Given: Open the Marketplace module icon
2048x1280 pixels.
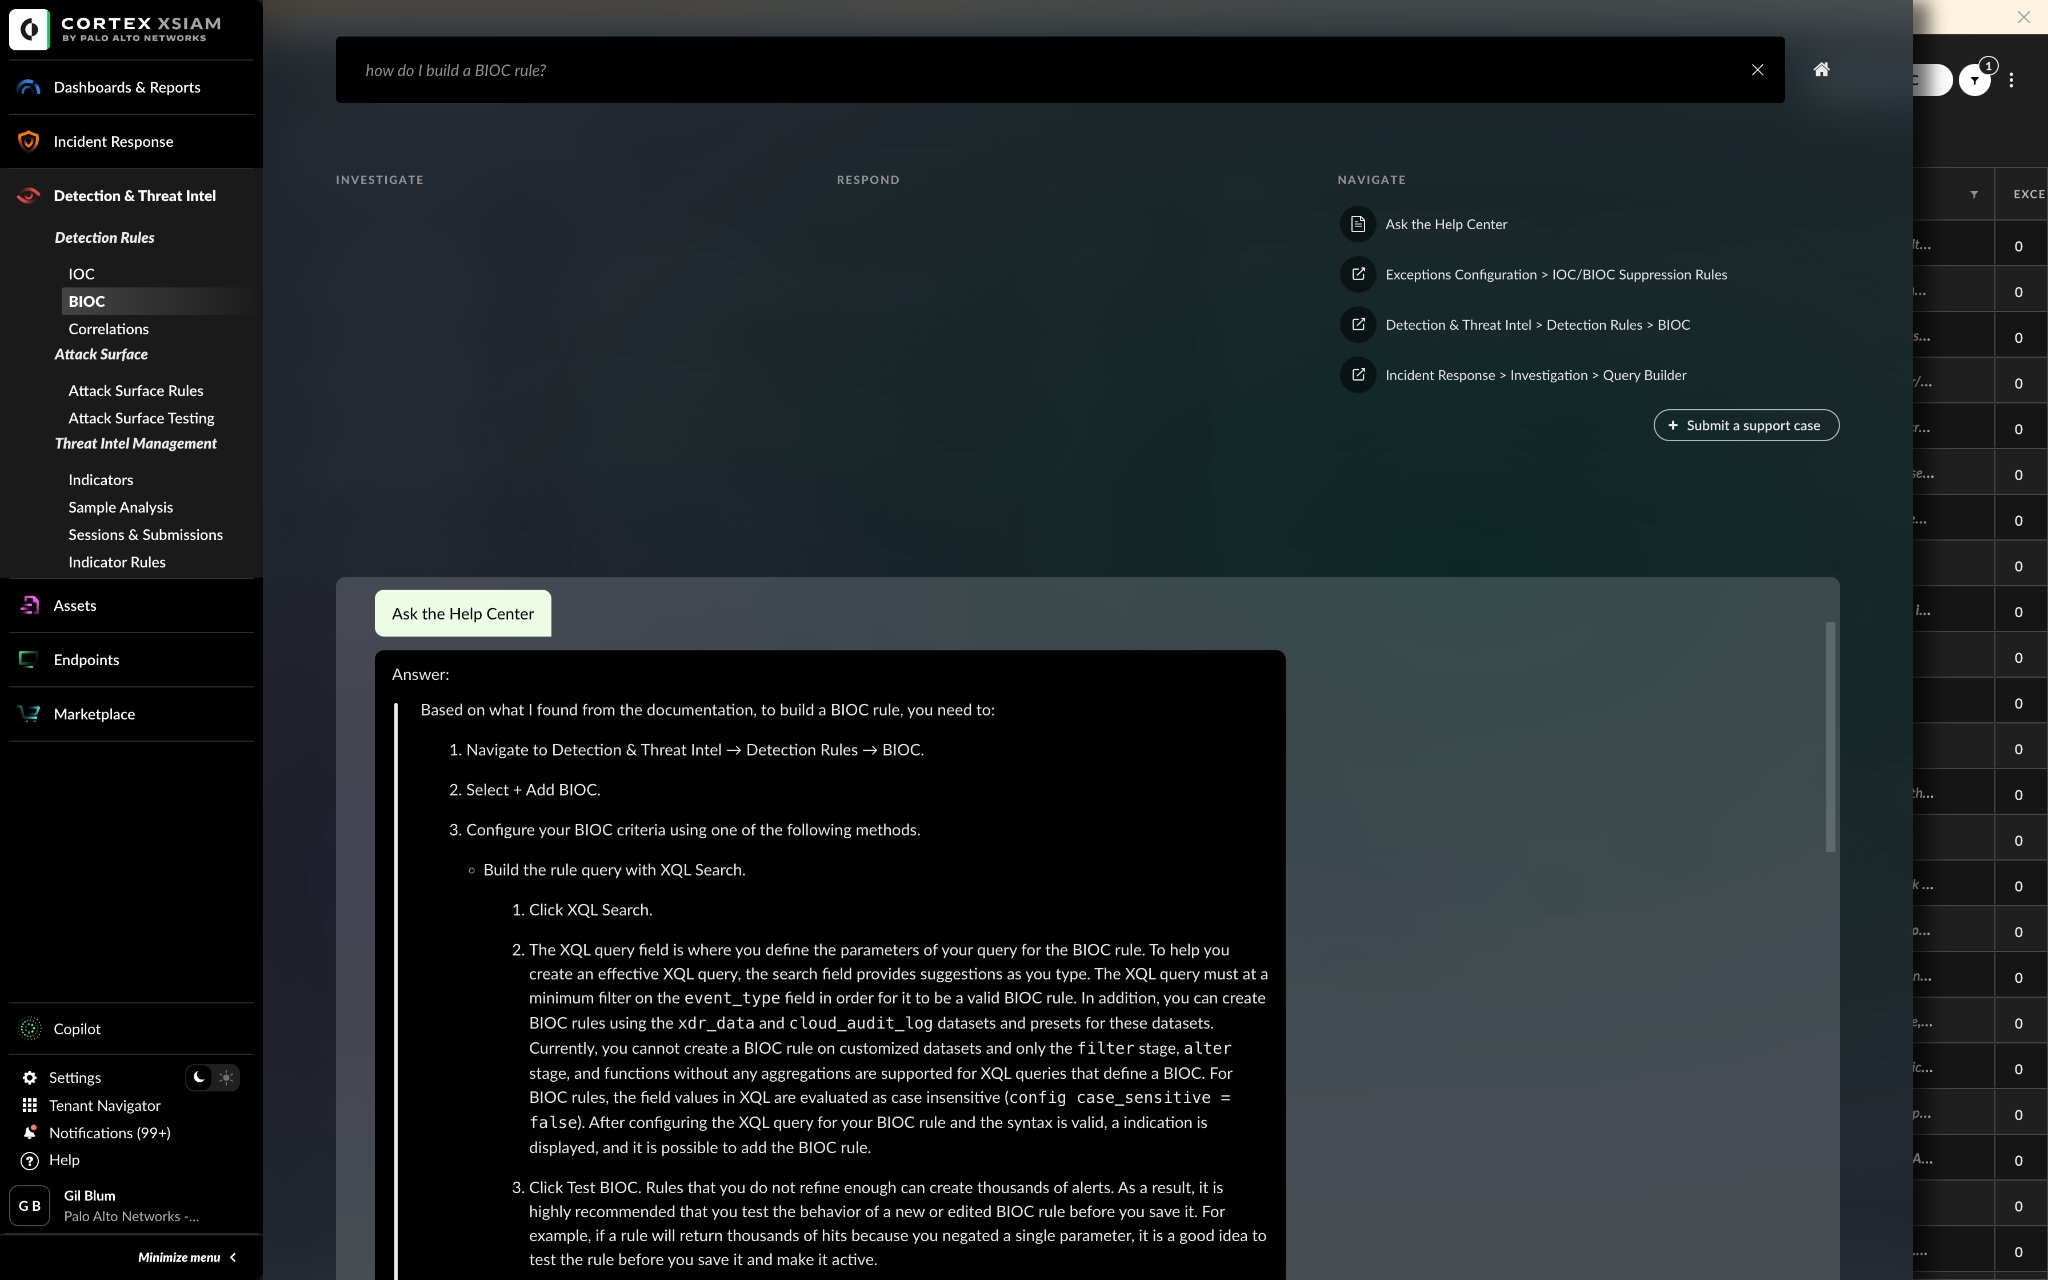Looking at the screenshot, I should click(x=29, y=712).
